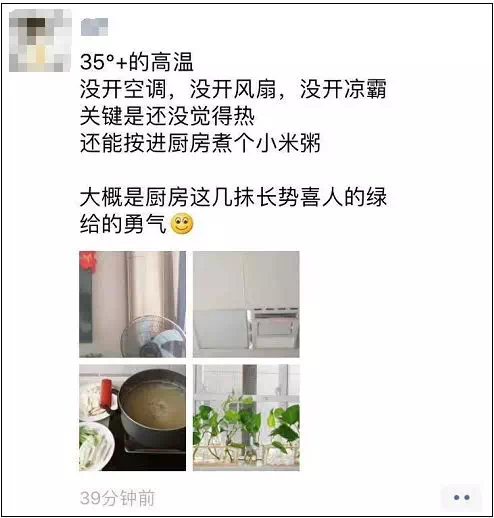Tap the smiley emoji after 给的勇气
Image resolution: width=494 pixels, height=518 pixels.
tap(182, 223)
